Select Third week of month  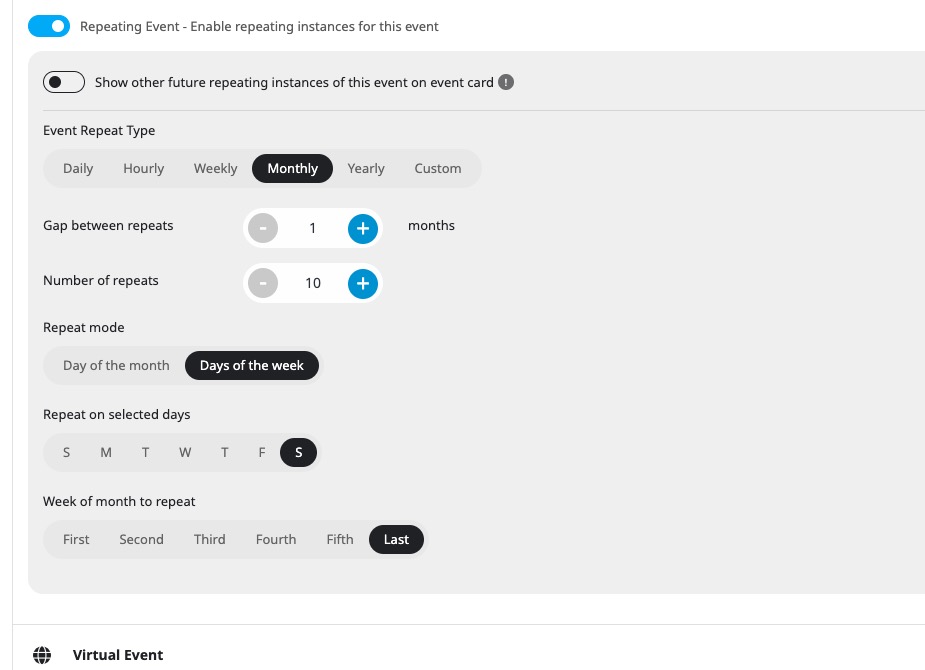pyautogui.click(x=209, y=540)
